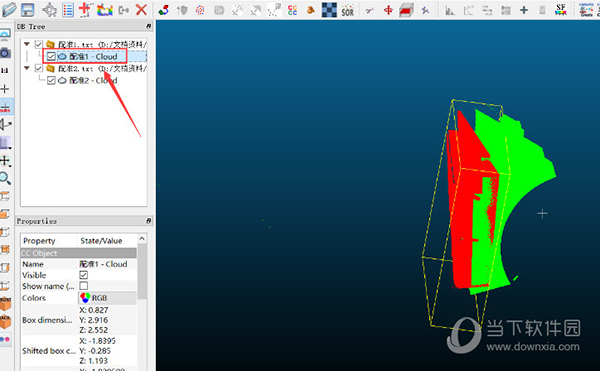Open the point list picking tool
Viewport: 600px width, 371px height.
pos(68,10)
